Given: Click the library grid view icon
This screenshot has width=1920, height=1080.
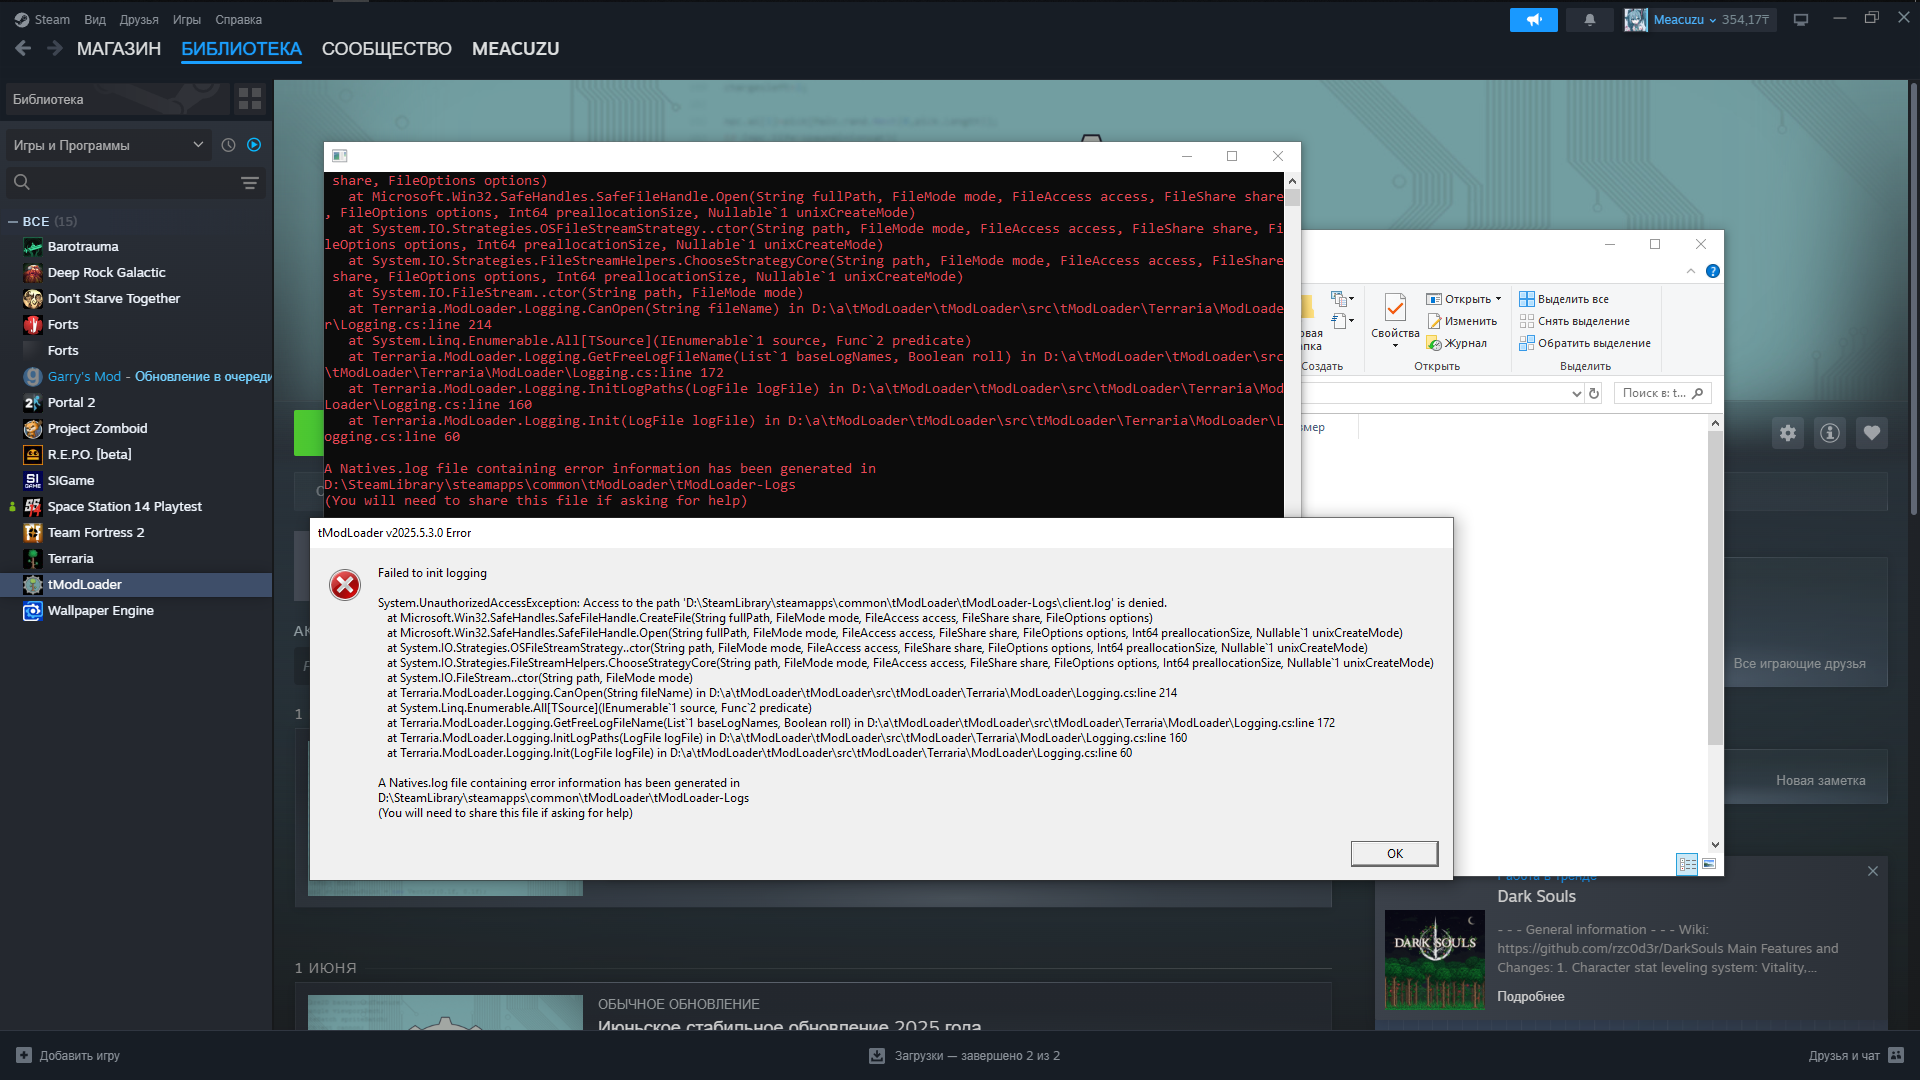Looking at the screenshot, I should [x=249, y=99].
